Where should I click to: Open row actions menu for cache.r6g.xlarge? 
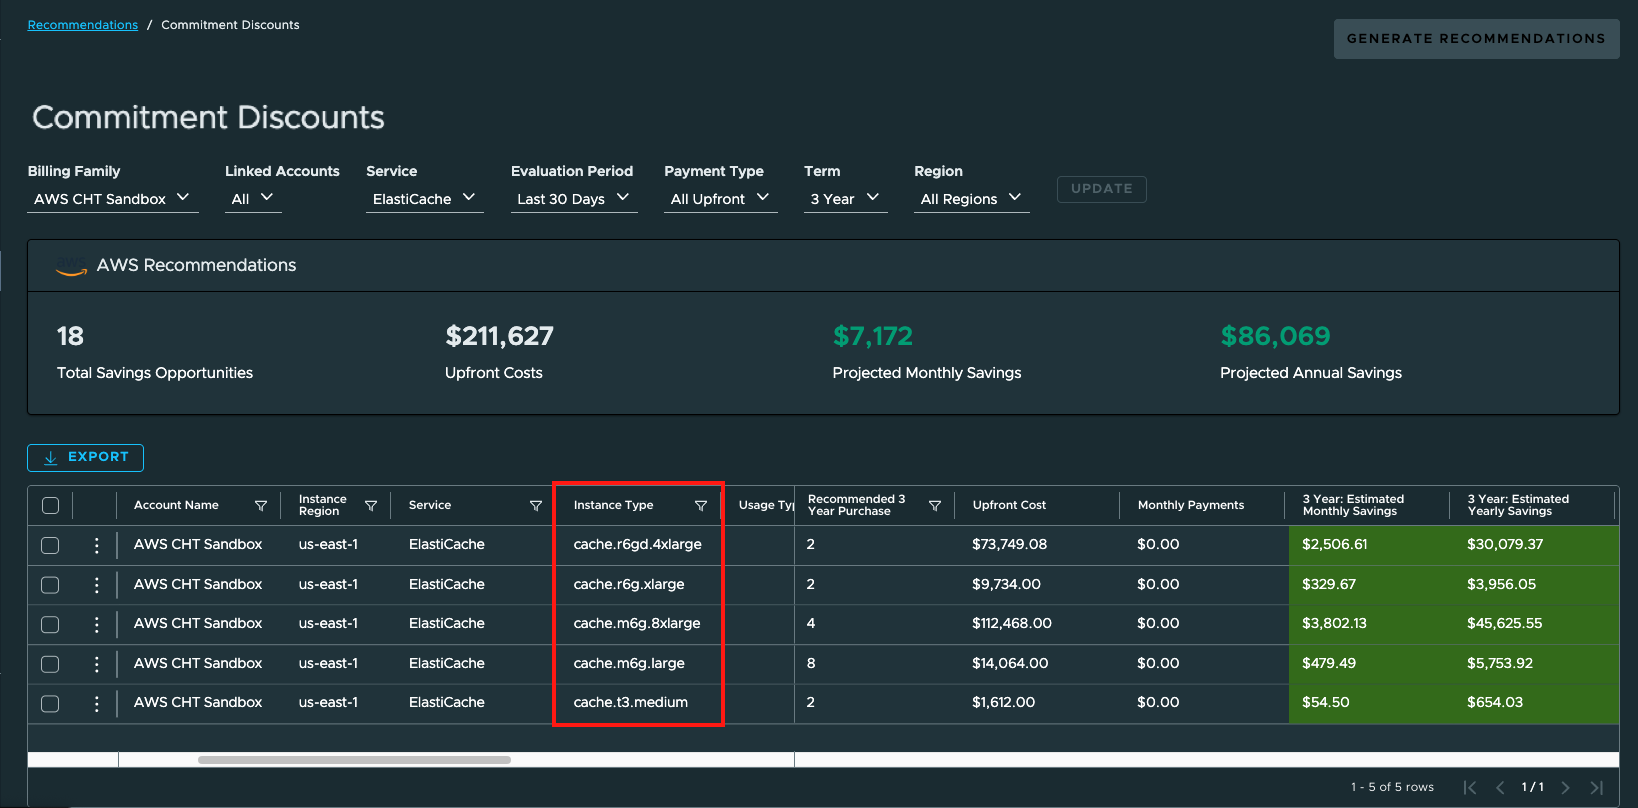coord(96,585)
